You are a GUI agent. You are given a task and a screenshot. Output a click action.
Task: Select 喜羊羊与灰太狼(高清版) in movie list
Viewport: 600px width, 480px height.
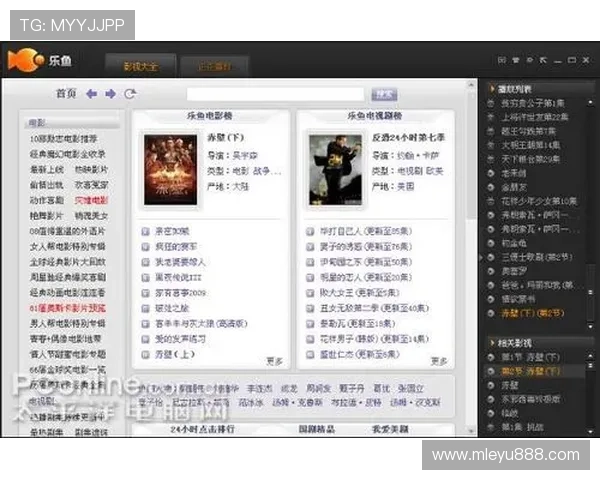(201, 324)
